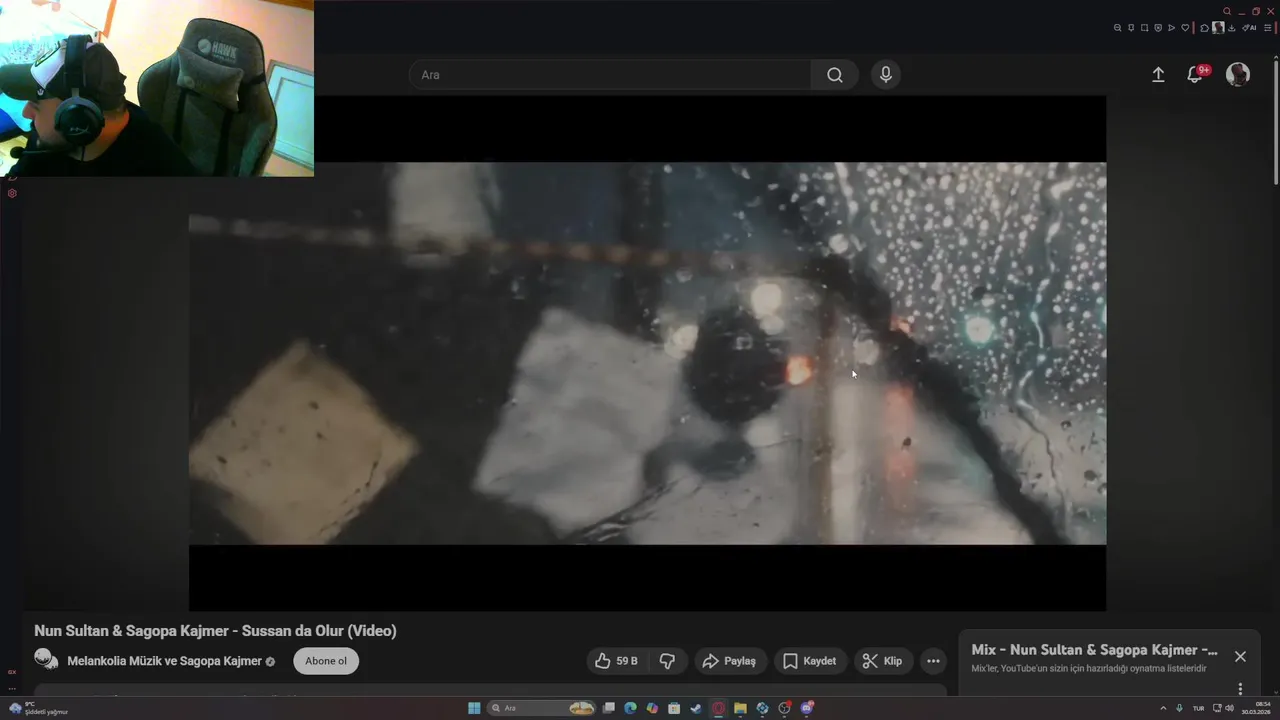Screen dimensions: 1280x720
Task: Click the Opera GX taskbar icon
Action: tap(718, 708)
